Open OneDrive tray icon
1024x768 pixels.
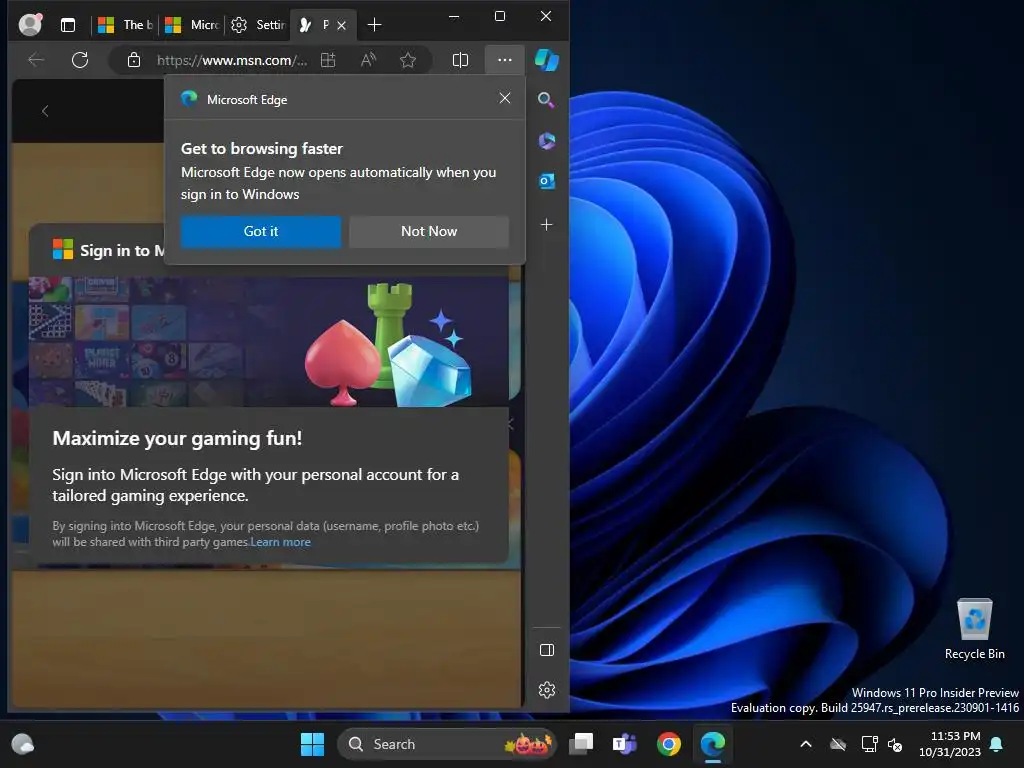coord(838,744)
